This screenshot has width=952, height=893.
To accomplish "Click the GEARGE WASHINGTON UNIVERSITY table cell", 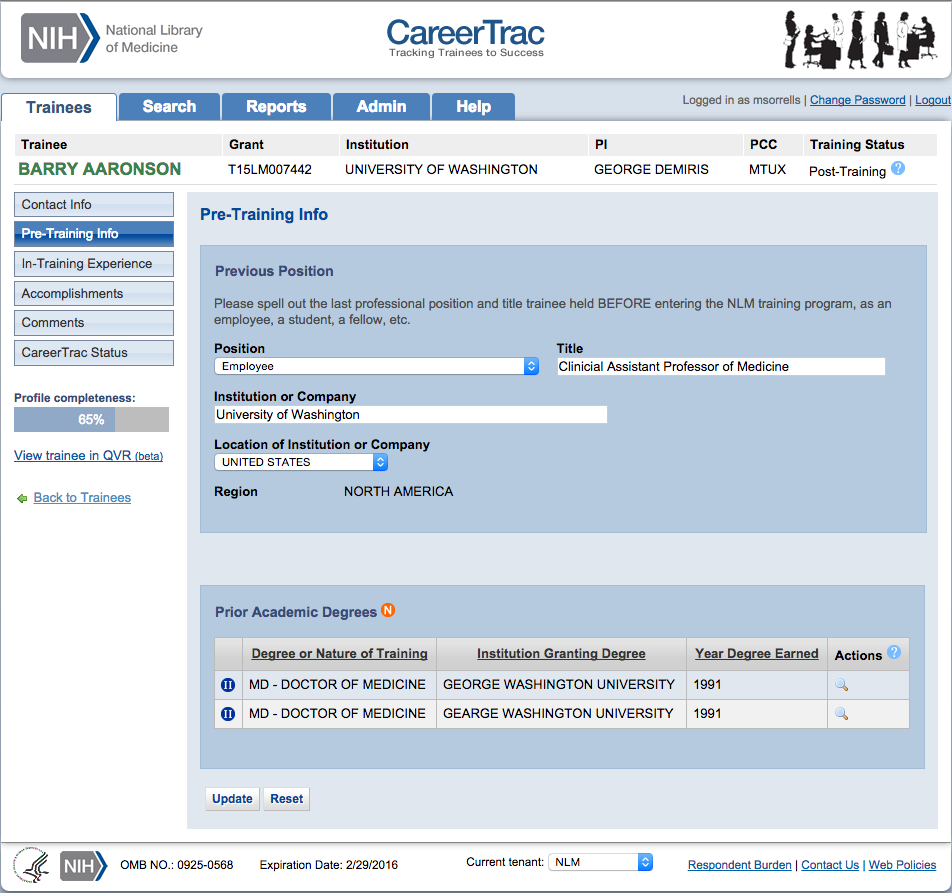I will click(561, 714).
